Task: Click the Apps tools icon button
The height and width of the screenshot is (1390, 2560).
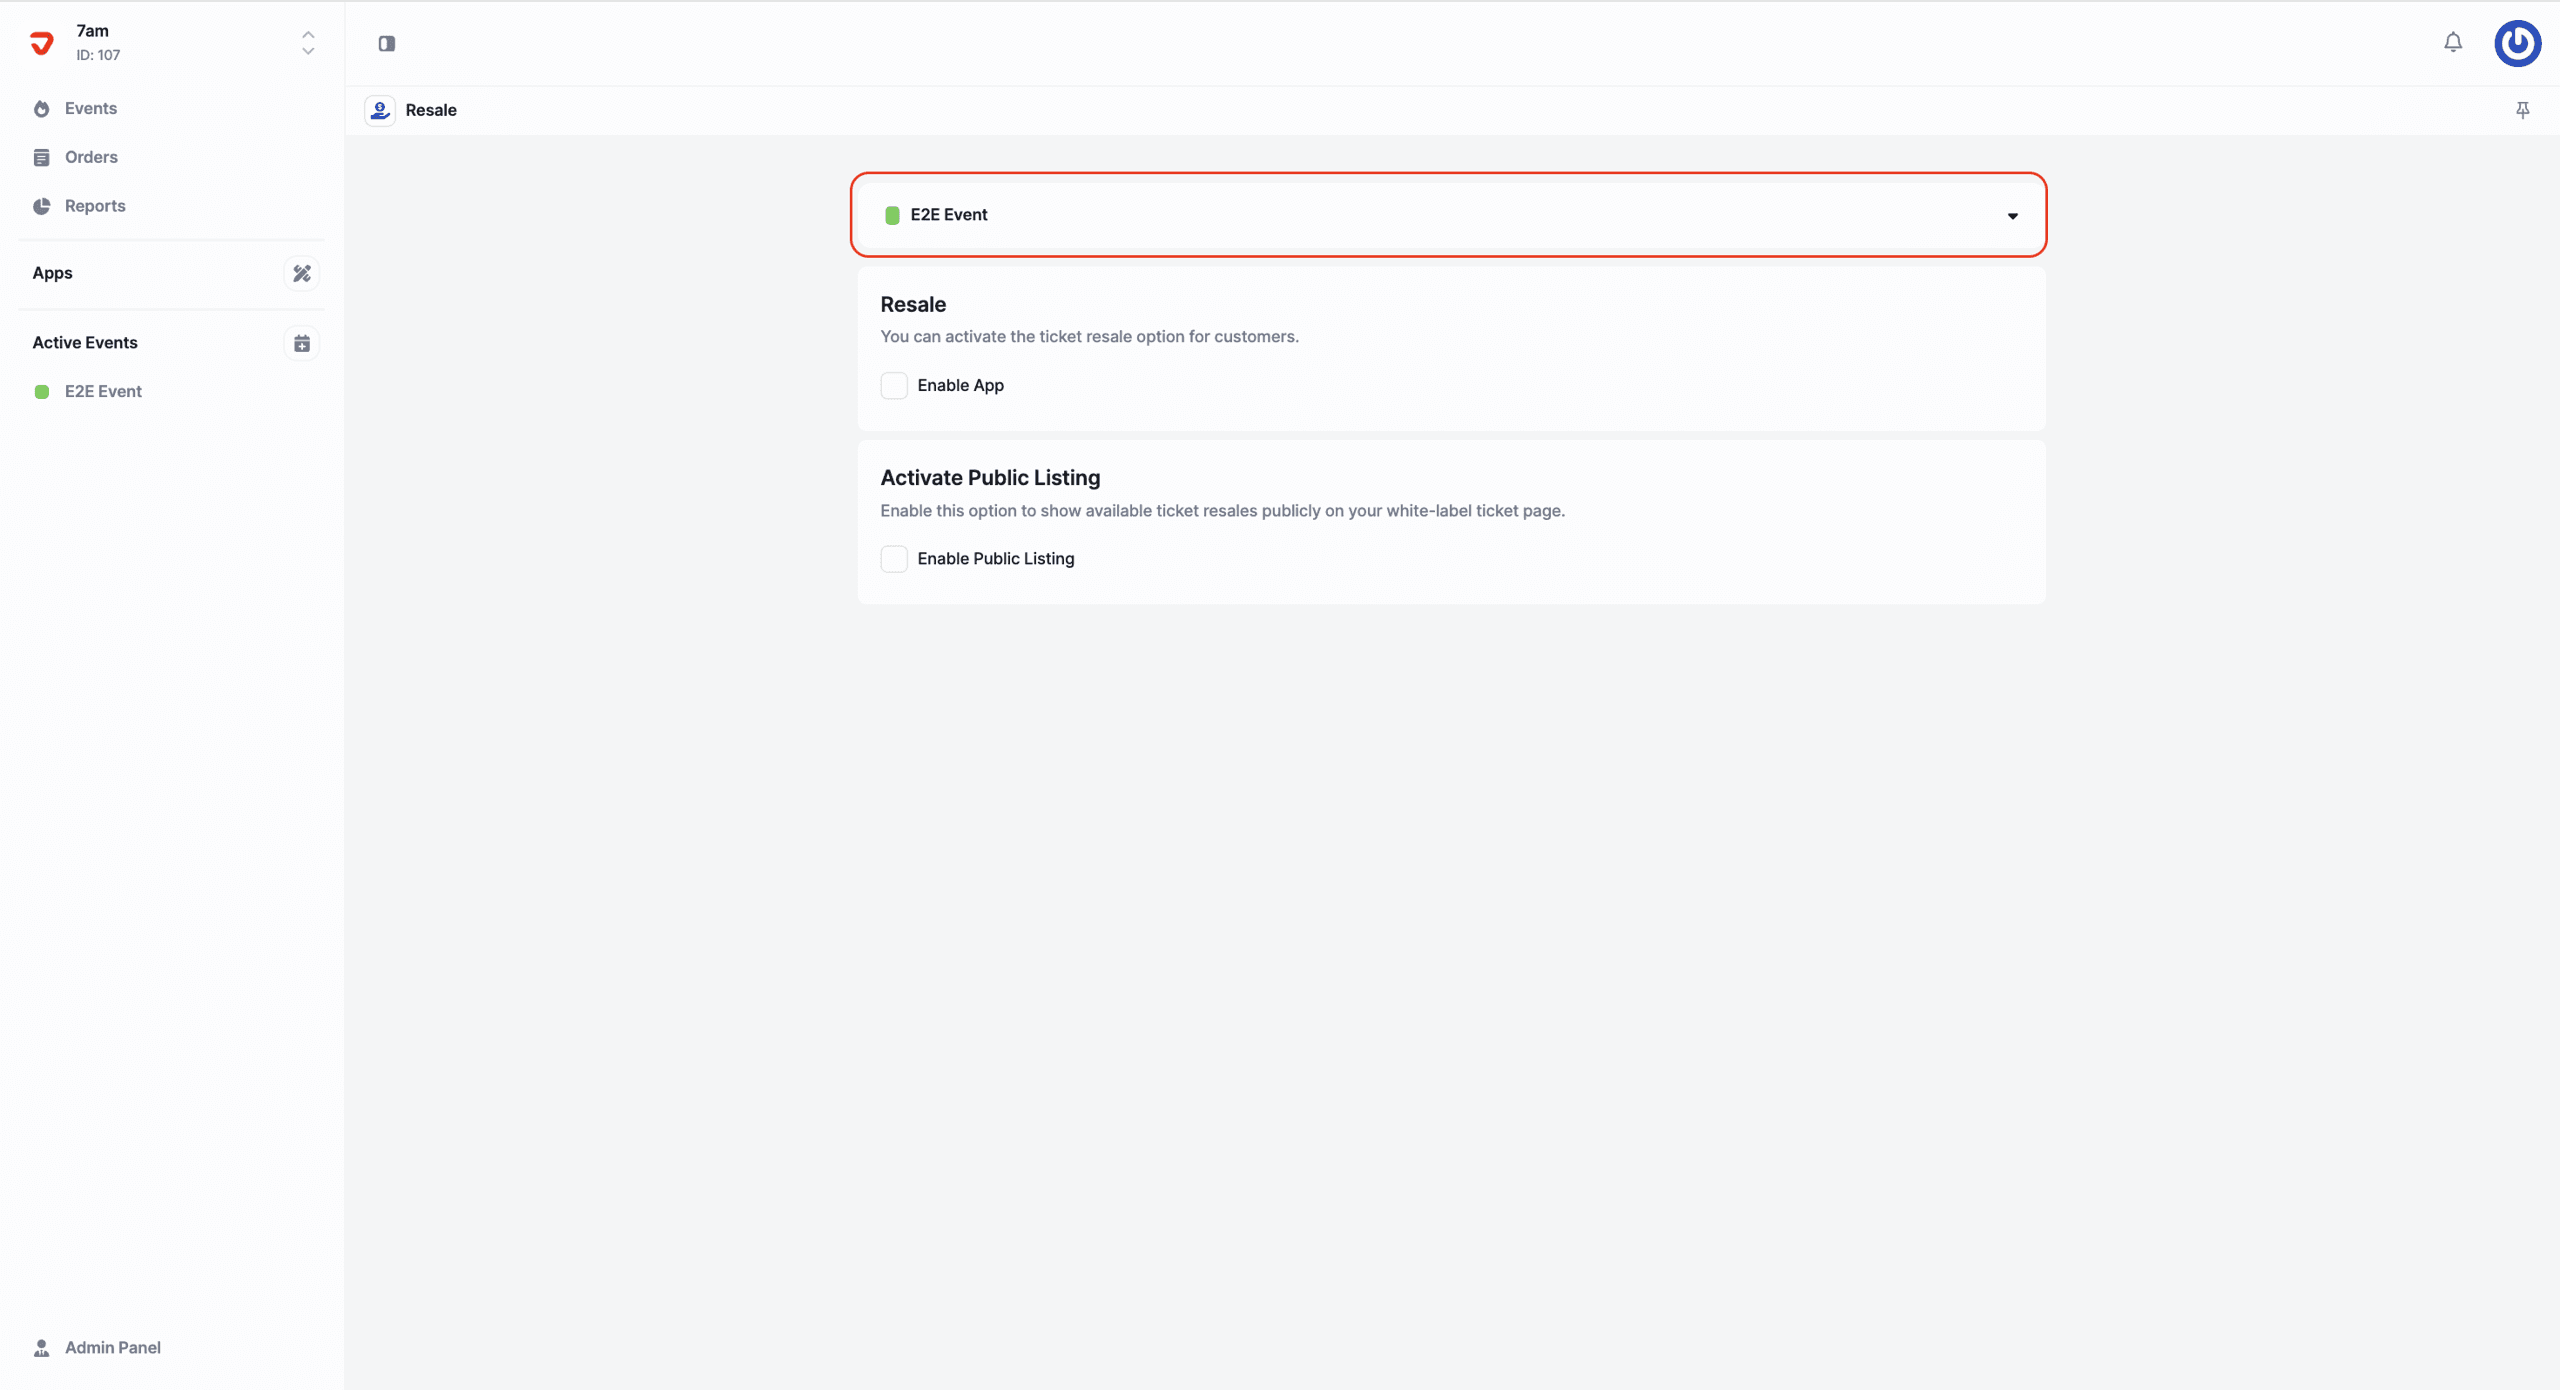Action: point(301,273)
